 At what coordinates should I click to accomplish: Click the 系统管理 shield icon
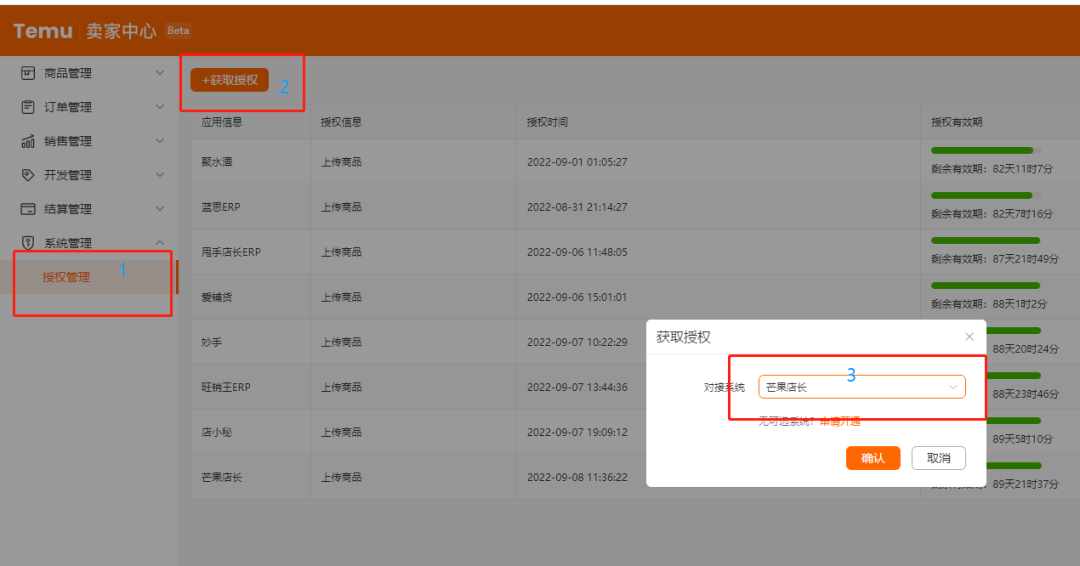28,242
